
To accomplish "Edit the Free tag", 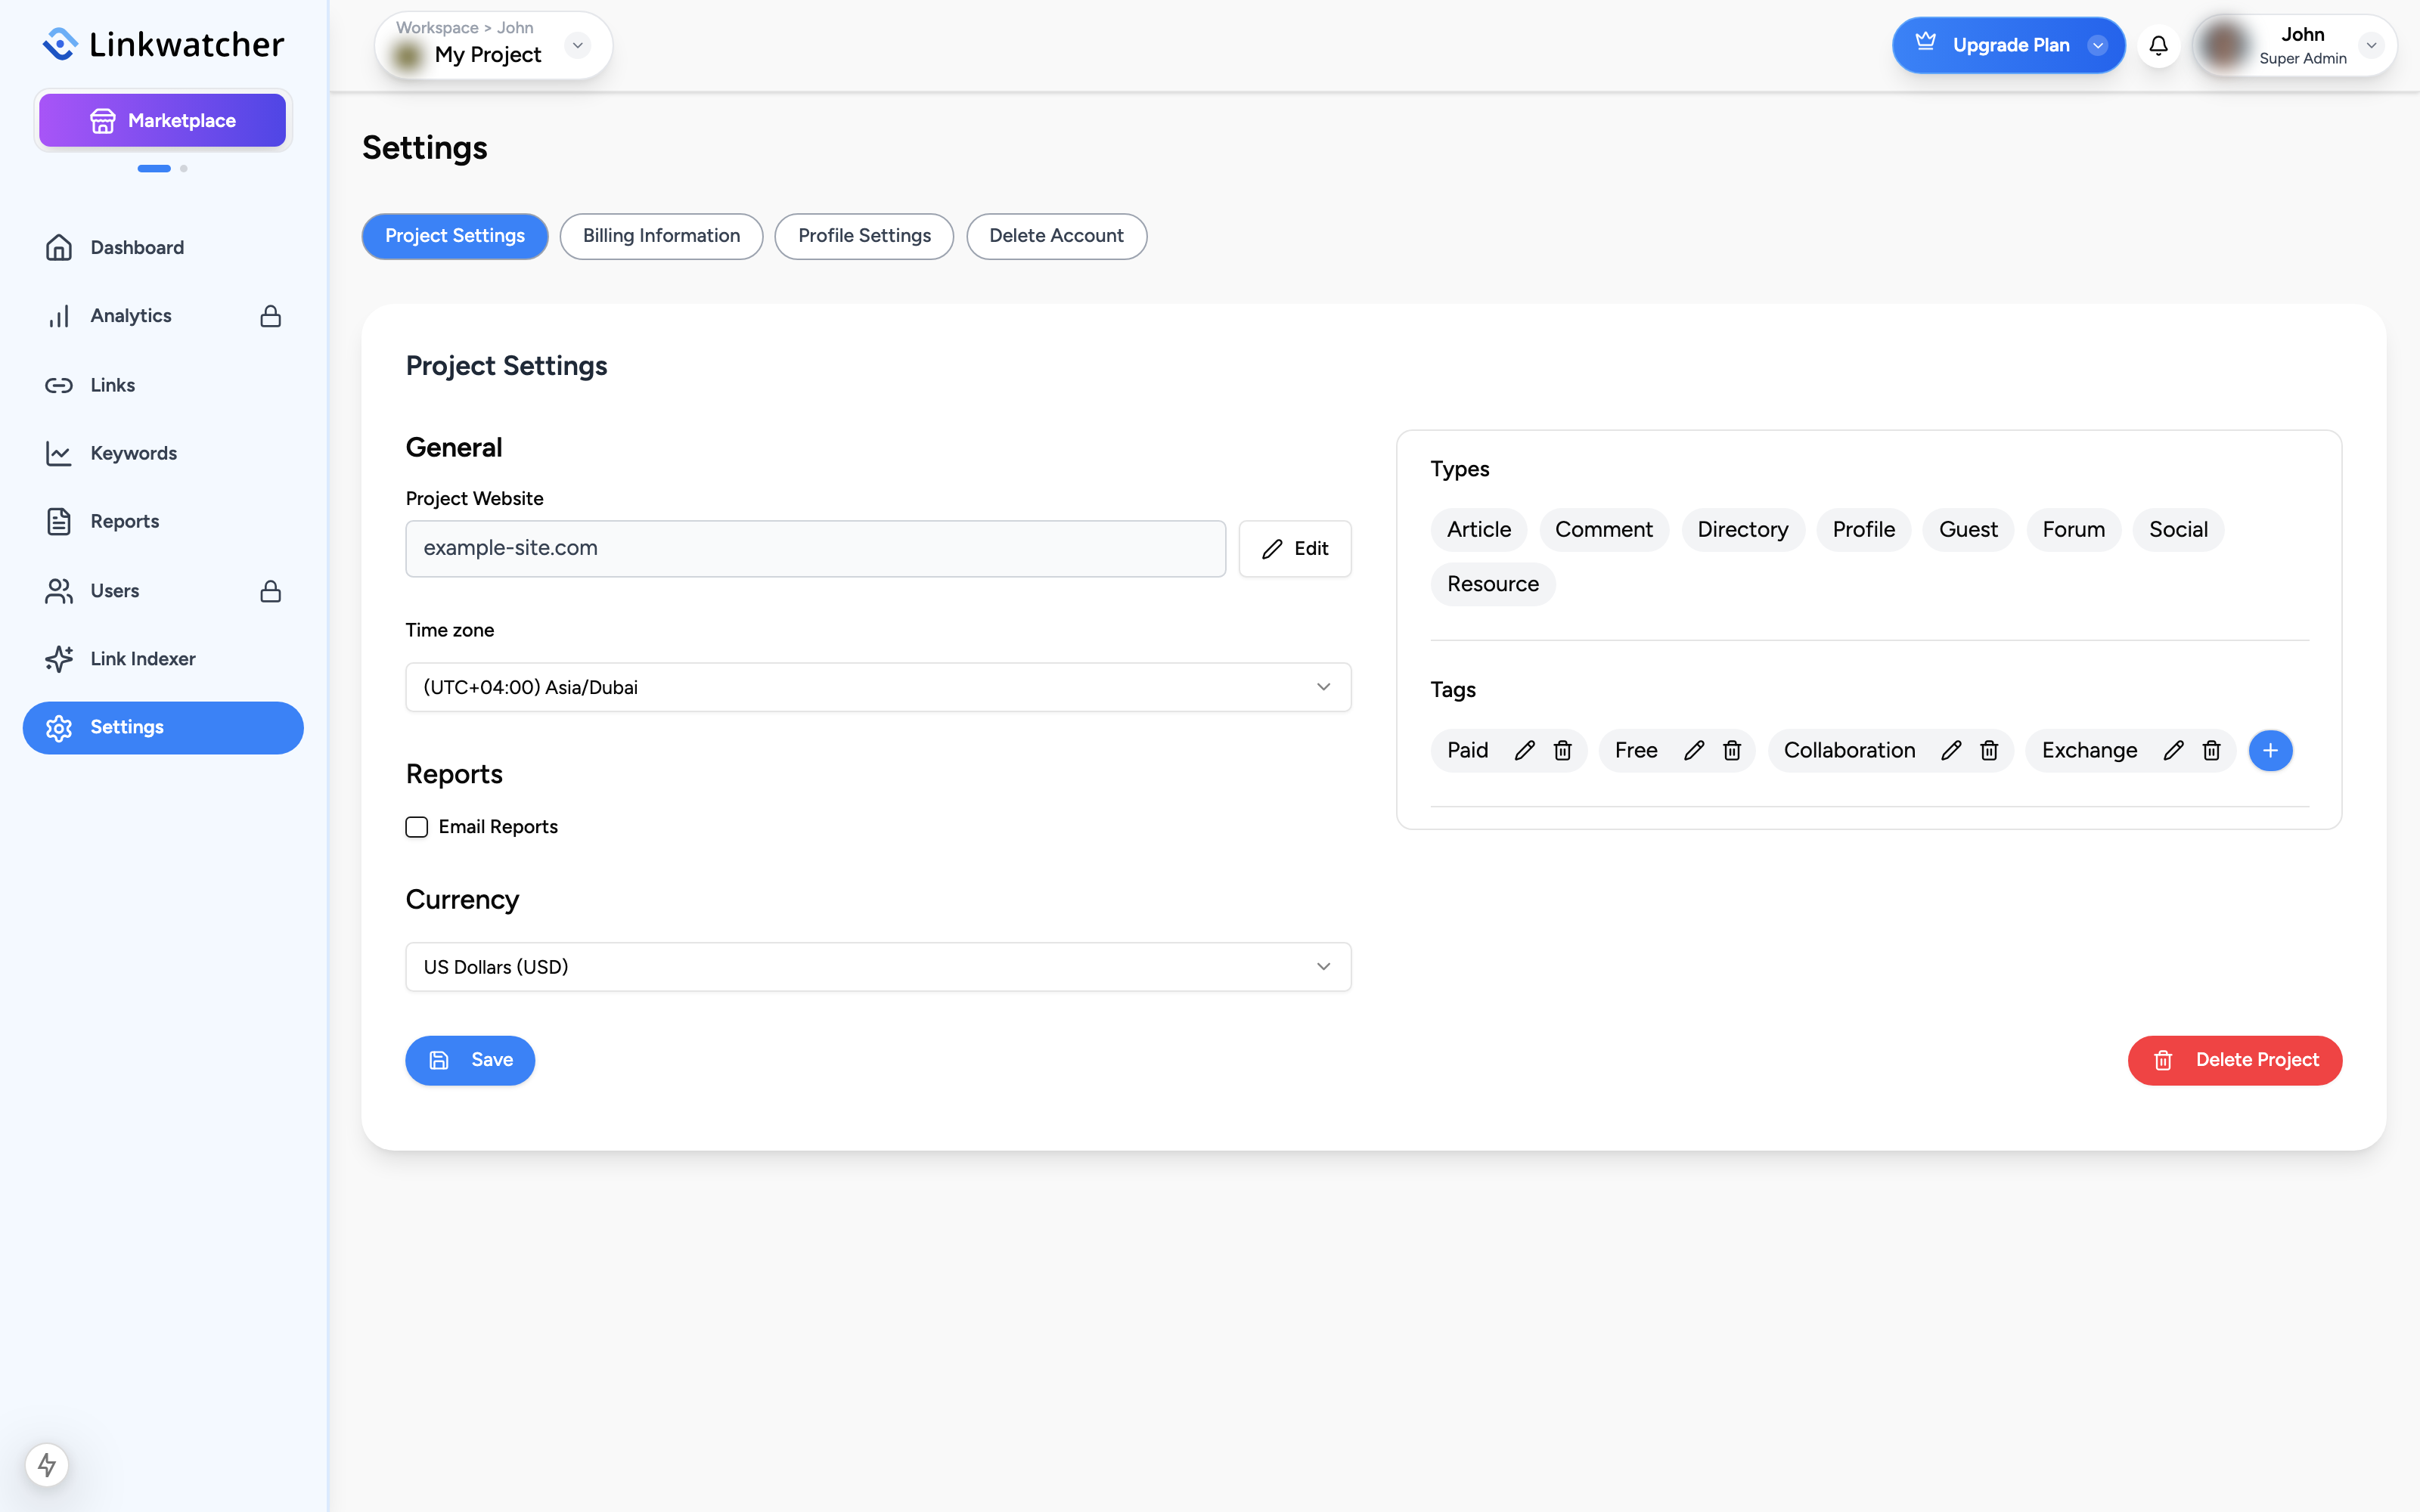I will click(1693, 750).
